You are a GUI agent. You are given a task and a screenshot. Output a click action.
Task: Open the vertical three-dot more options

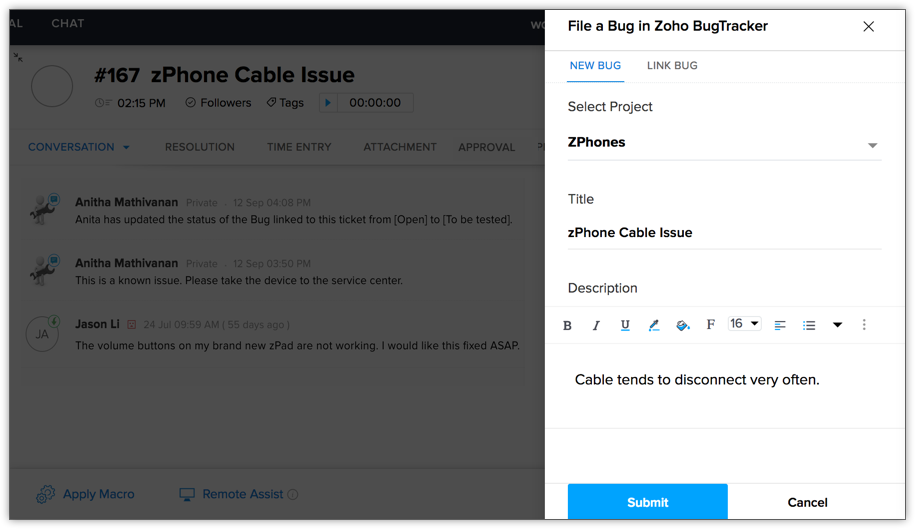click(864, 325)
